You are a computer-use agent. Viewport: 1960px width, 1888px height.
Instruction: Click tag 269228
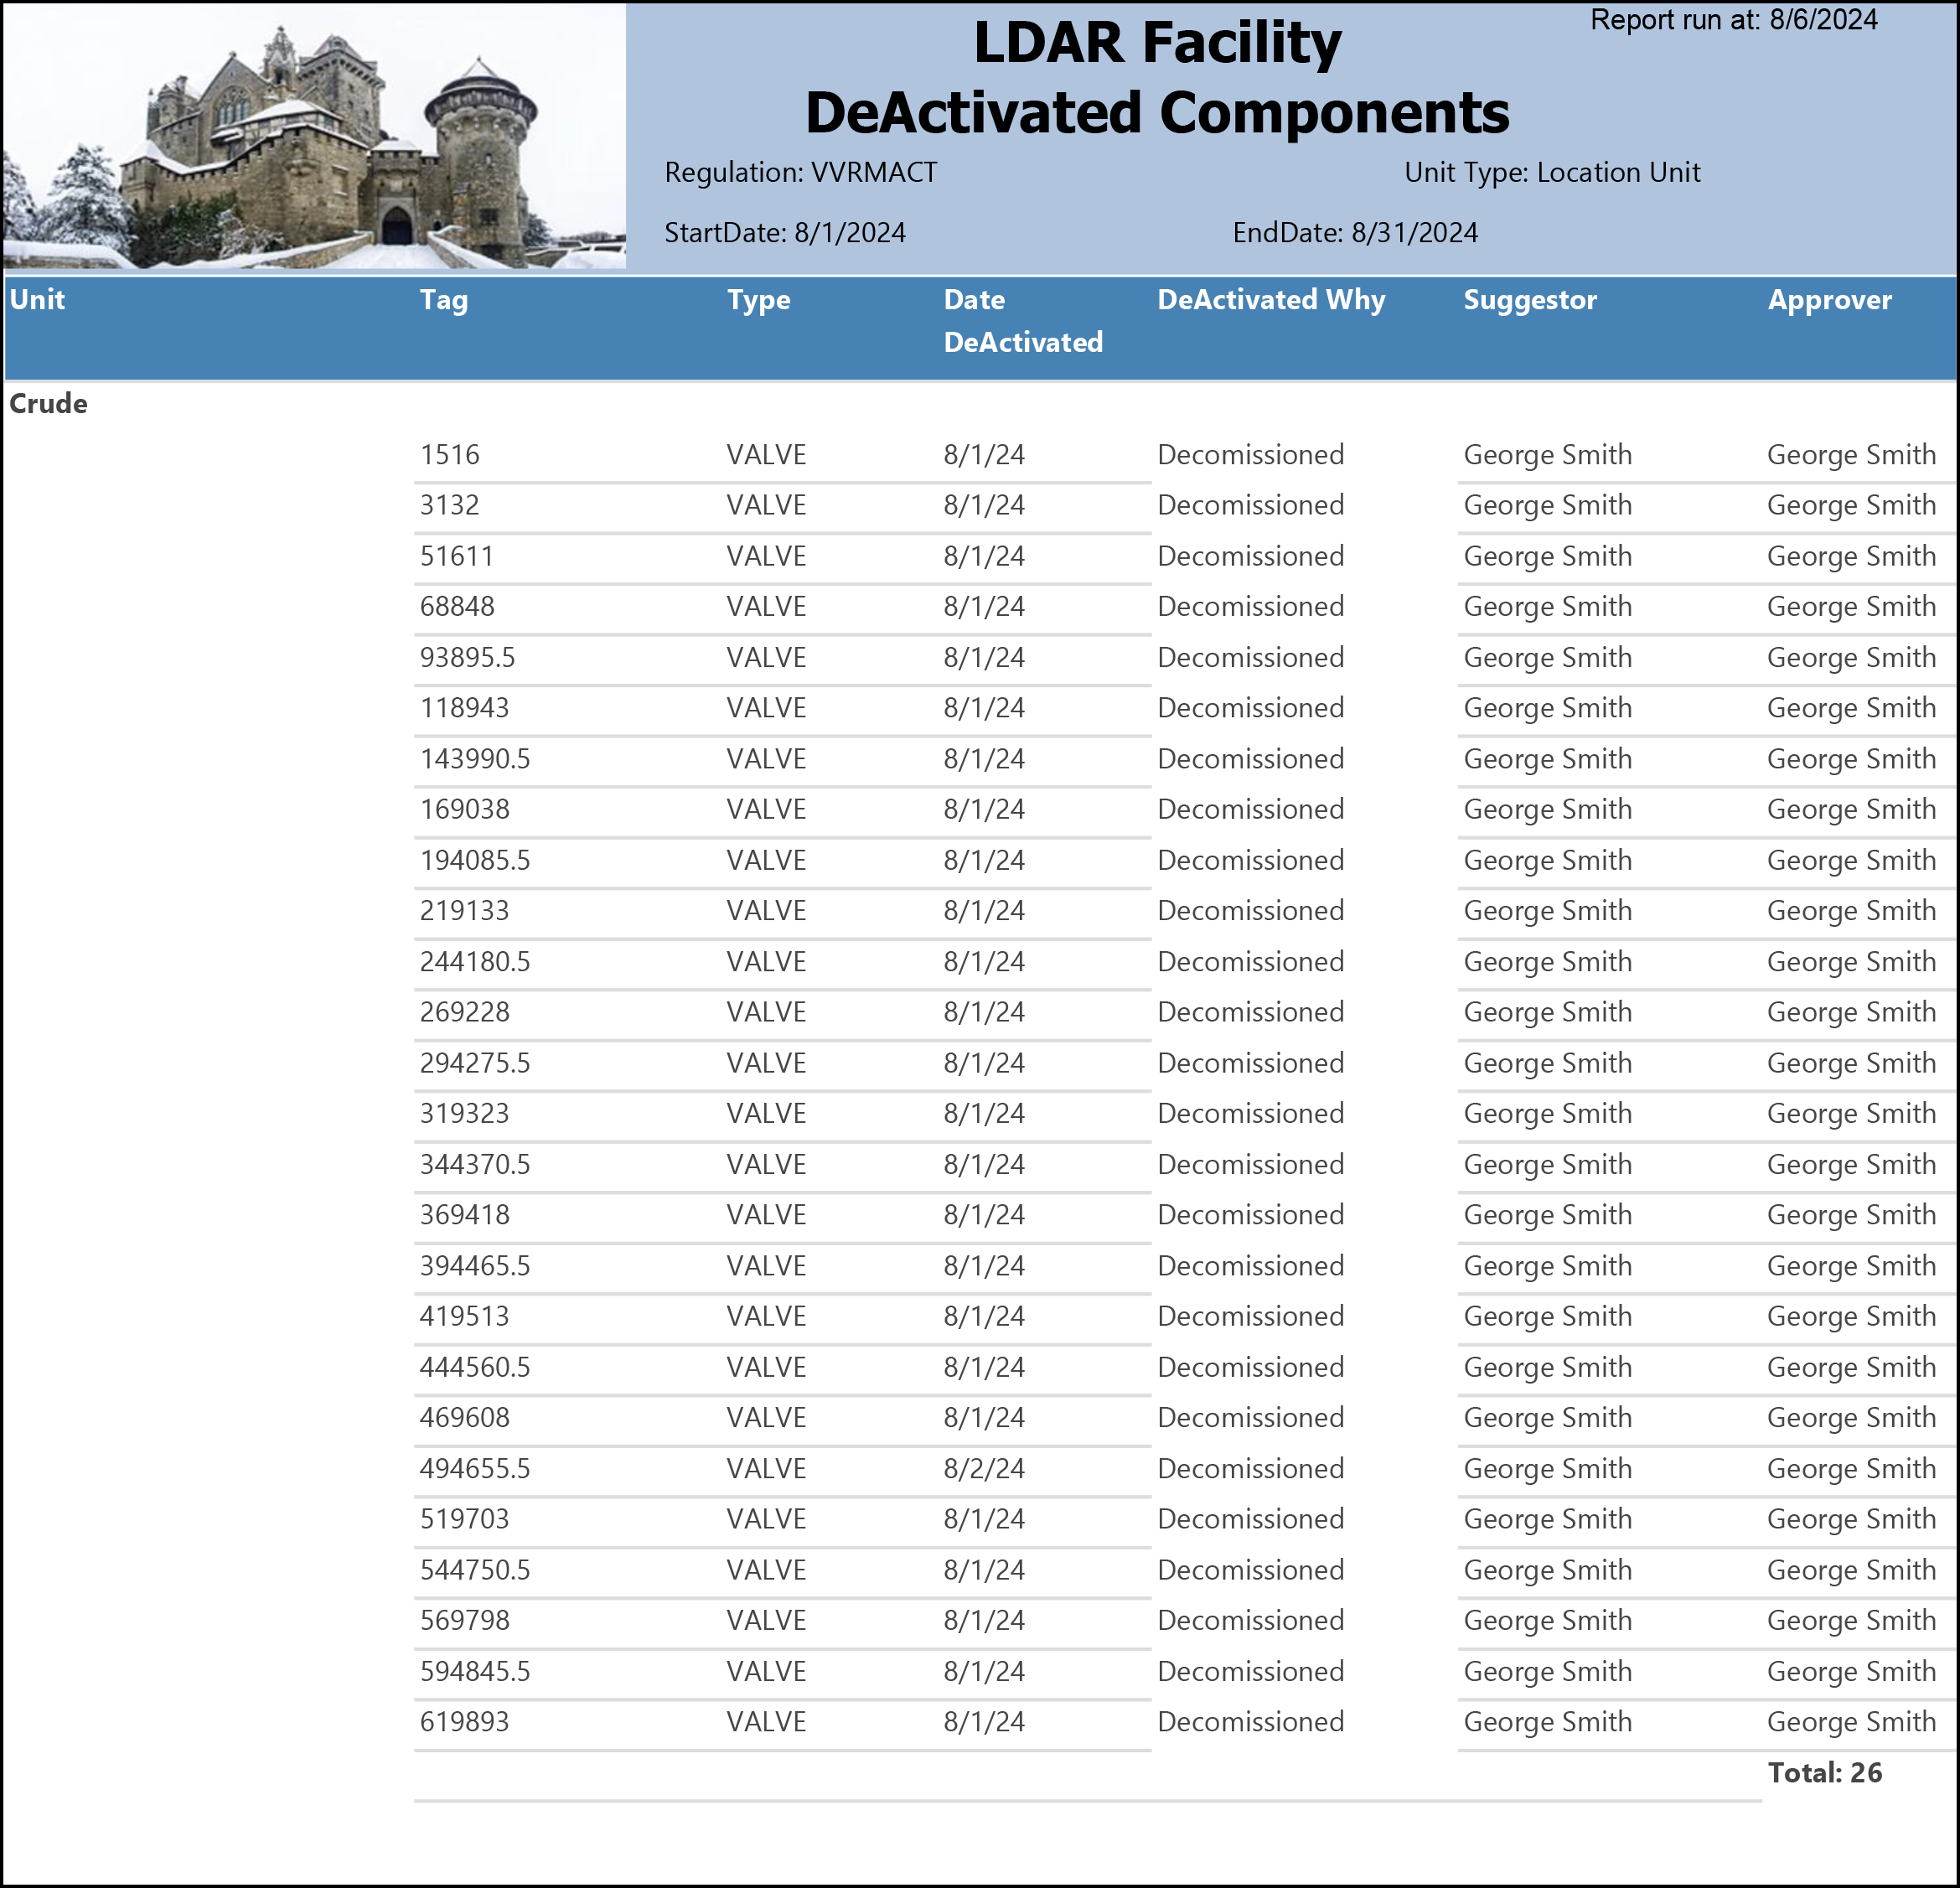(465, 1012)
